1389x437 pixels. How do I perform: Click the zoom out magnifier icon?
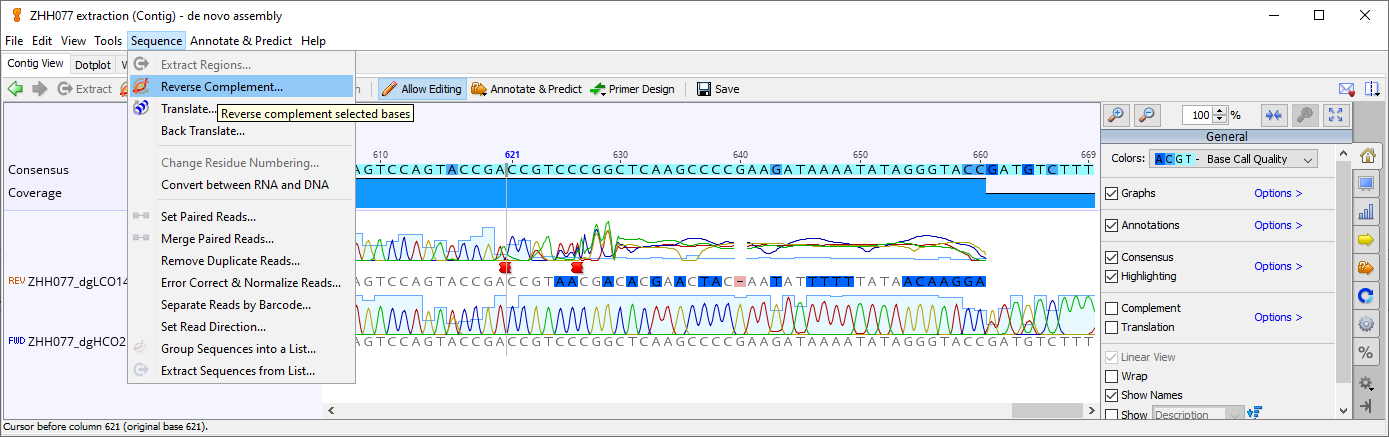tap(1148, 115)
